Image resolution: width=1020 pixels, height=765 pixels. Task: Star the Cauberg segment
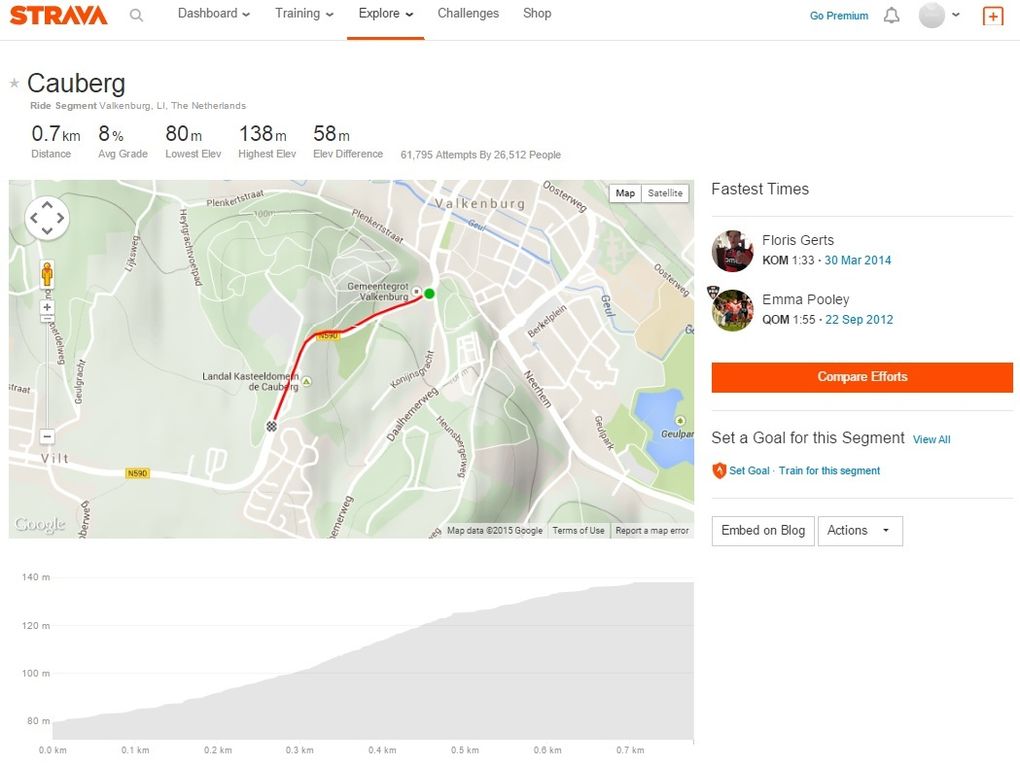pyautogui.click(x=14, y=83)
